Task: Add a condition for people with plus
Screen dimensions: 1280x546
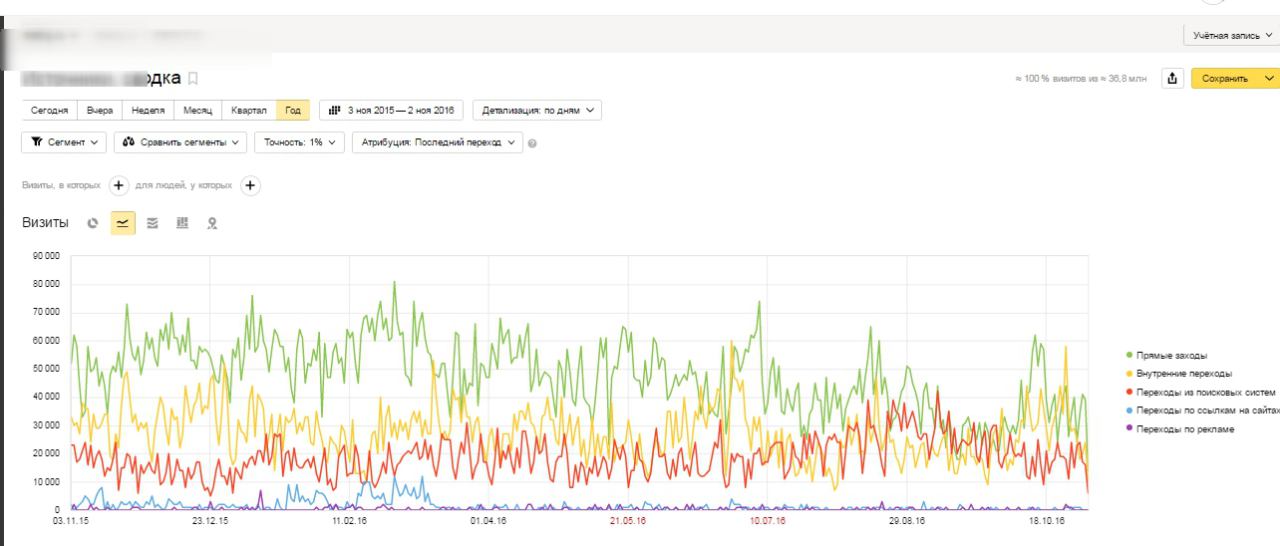Action: click(250, 185)
